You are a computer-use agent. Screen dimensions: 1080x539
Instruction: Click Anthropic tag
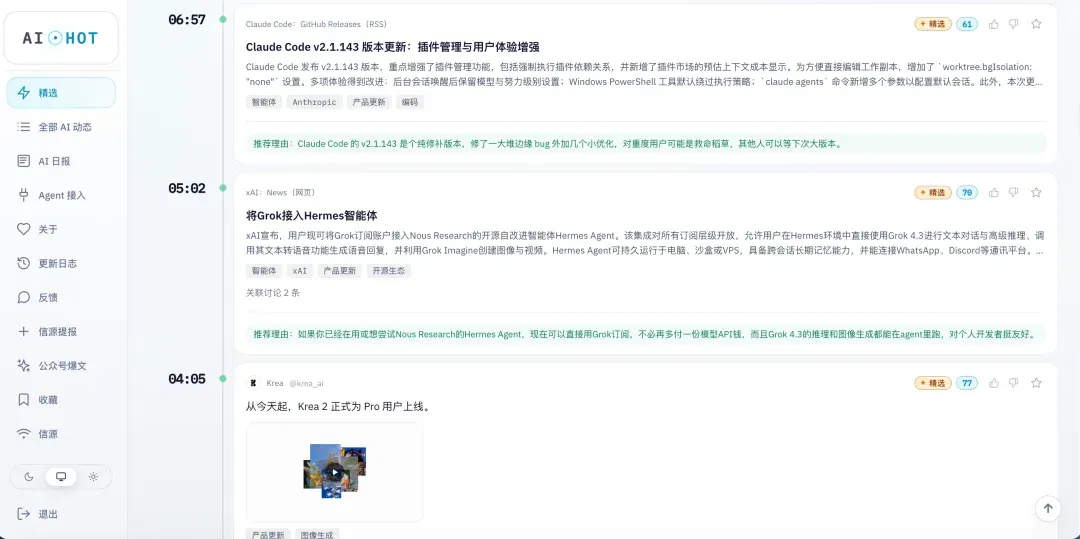pyautogui.click(x=314, y=102)
